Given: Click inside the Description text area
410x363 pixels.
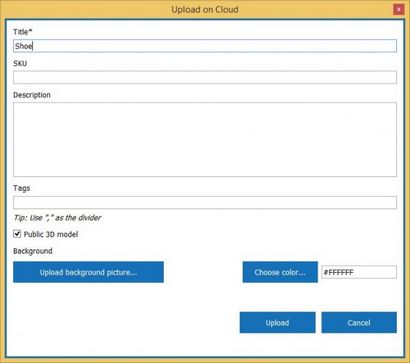Looking at the screenshot, I should coord(205,139).
